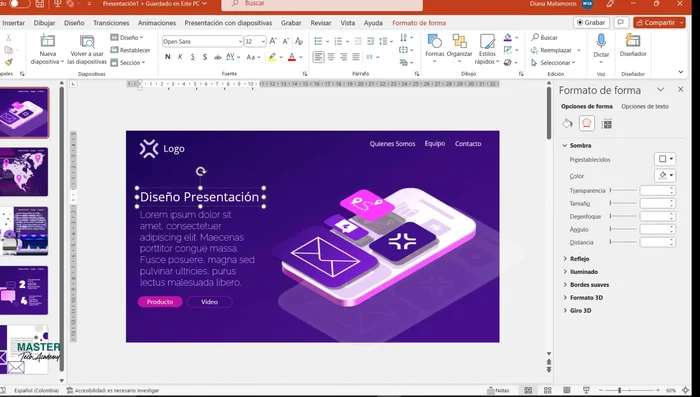
Task: Click the Desenfoque slider
Action: coord(623,216)
